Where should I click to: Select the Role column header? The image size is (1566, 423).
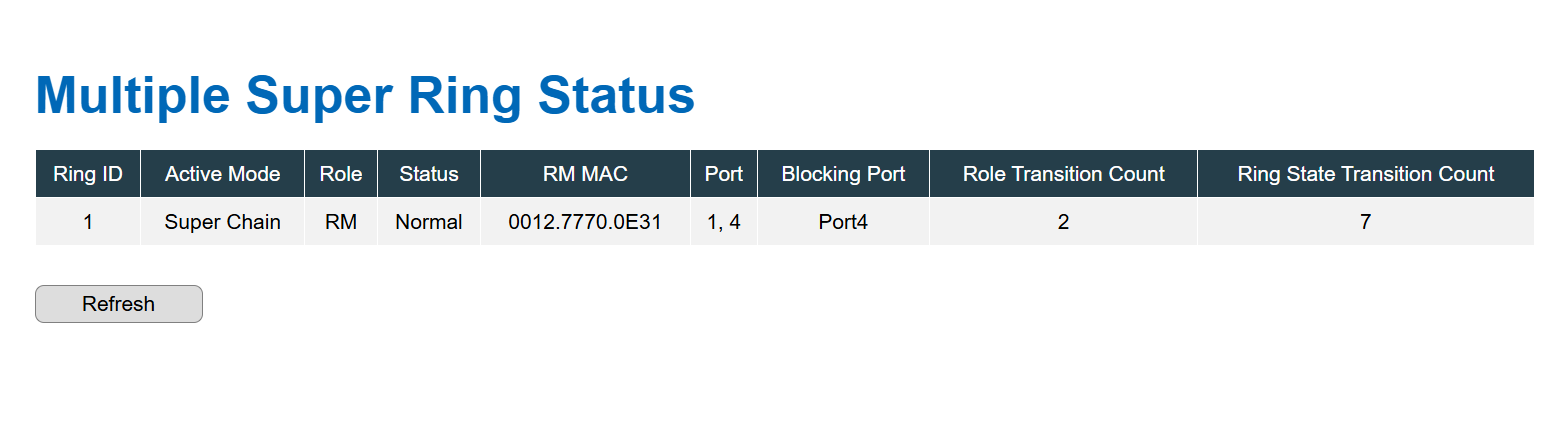coord(341,174)
